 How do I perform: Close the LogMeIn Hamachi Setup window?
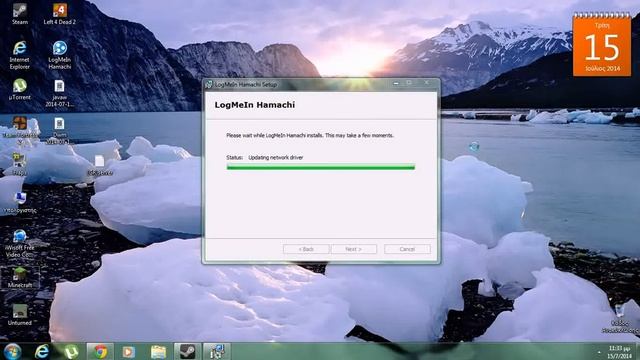426,83
